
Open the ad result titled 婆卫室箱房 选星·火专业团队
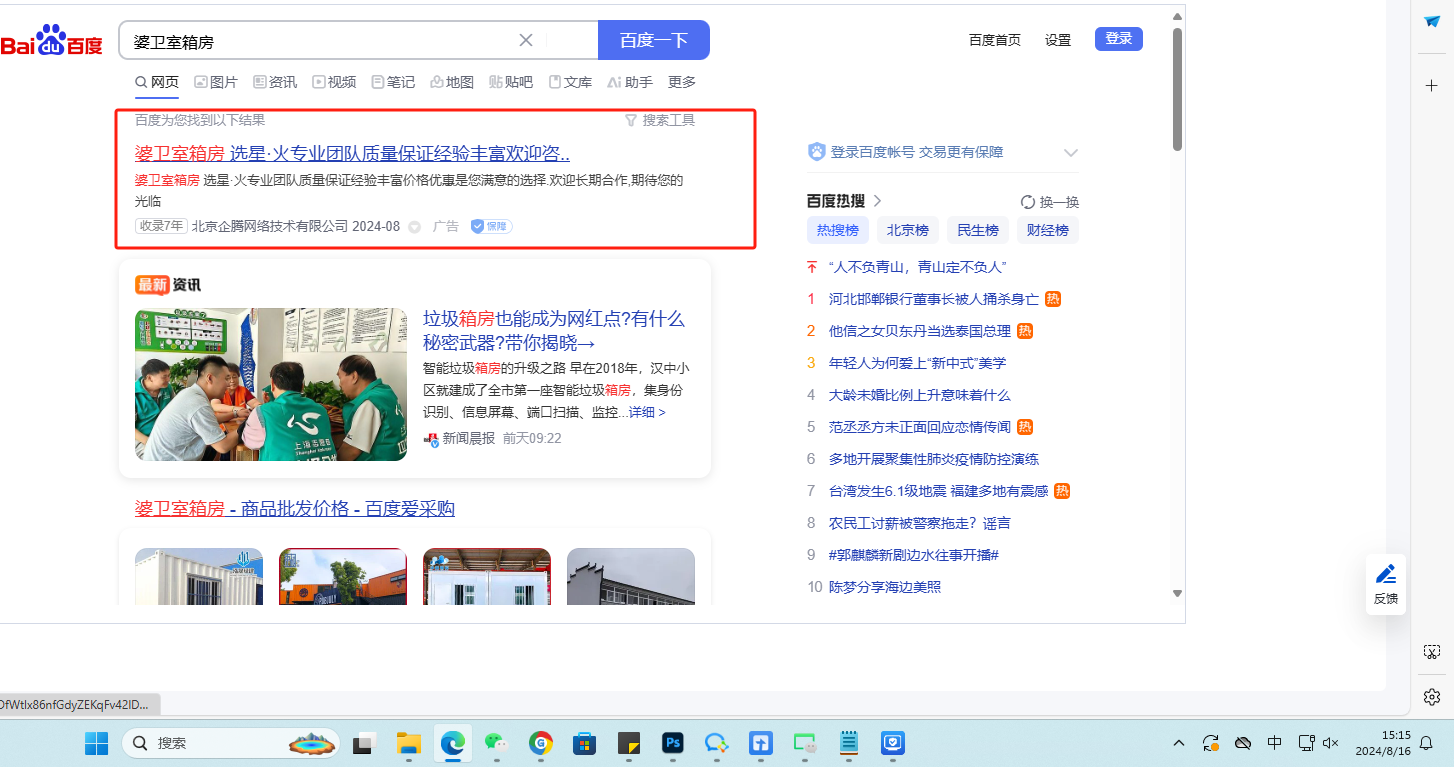(352, 154)
